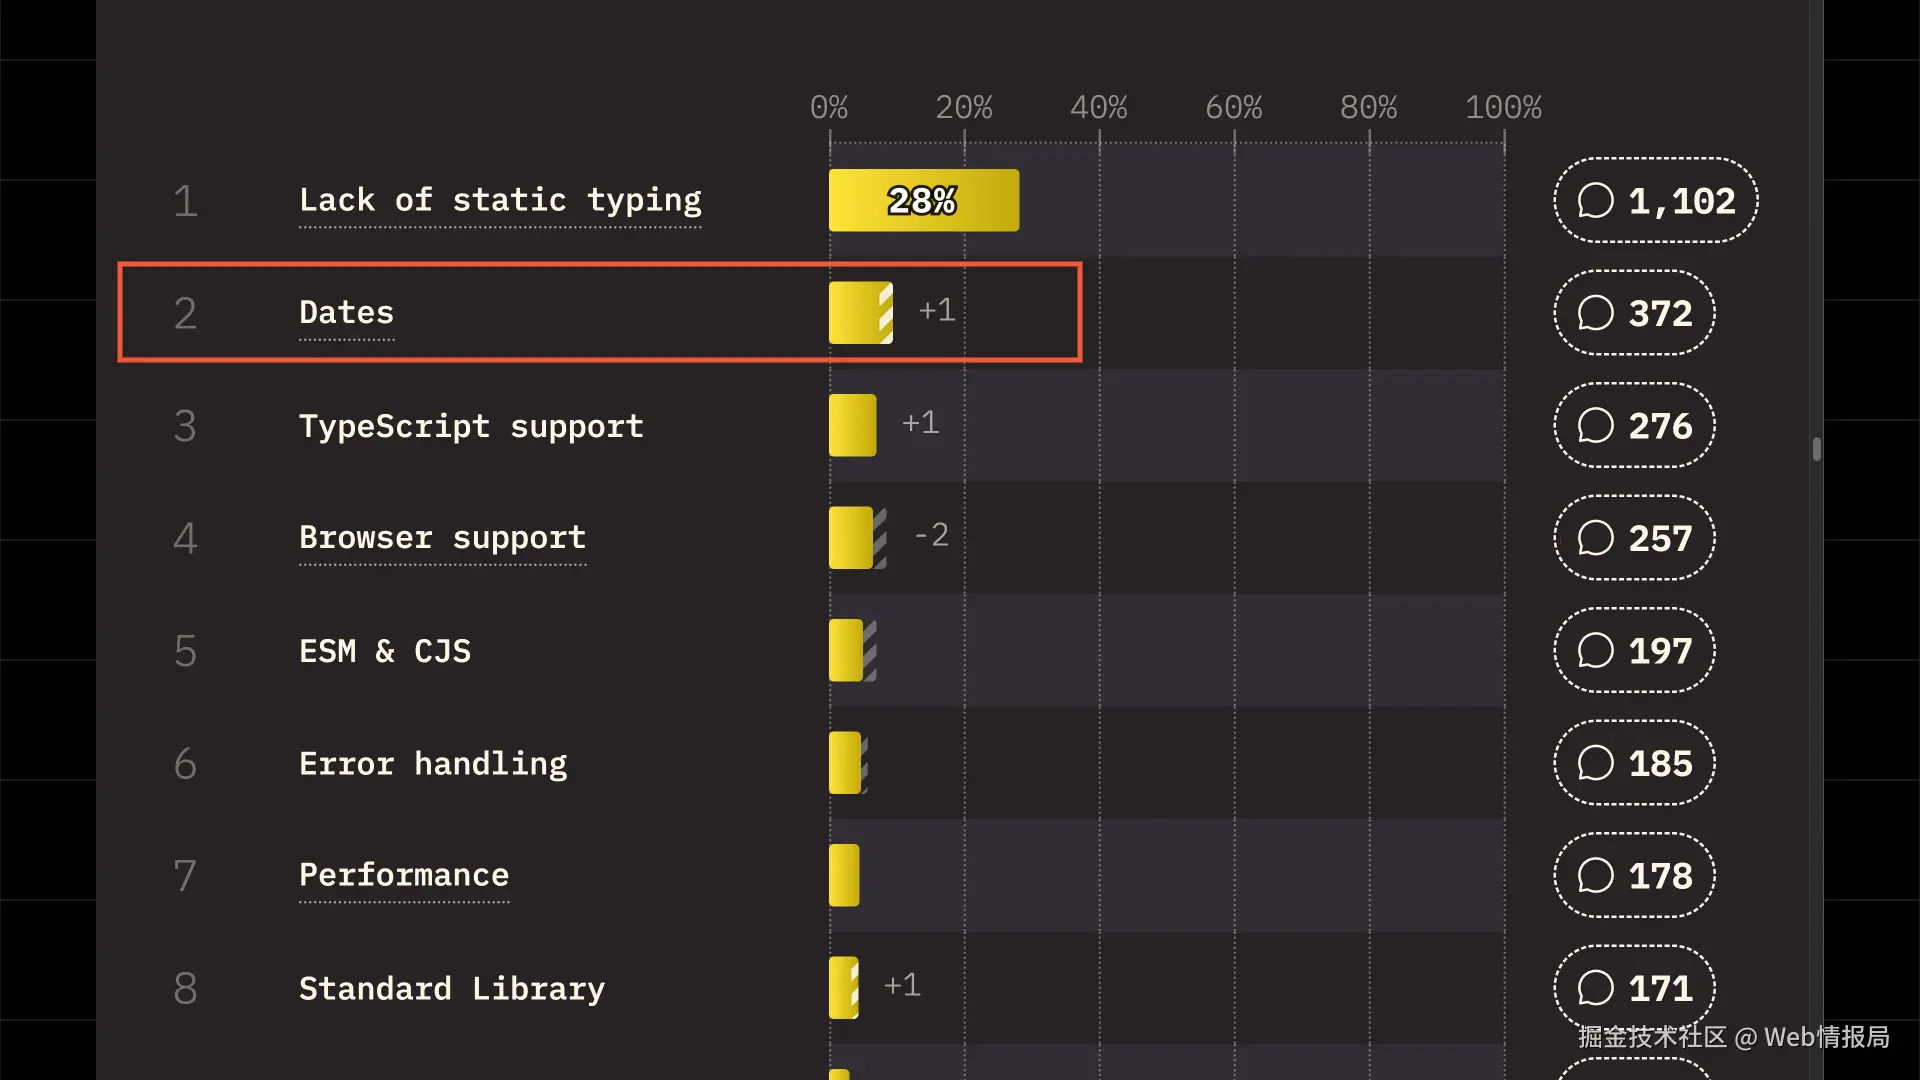Click comment bubble icon beside 276

(1595, 426)
